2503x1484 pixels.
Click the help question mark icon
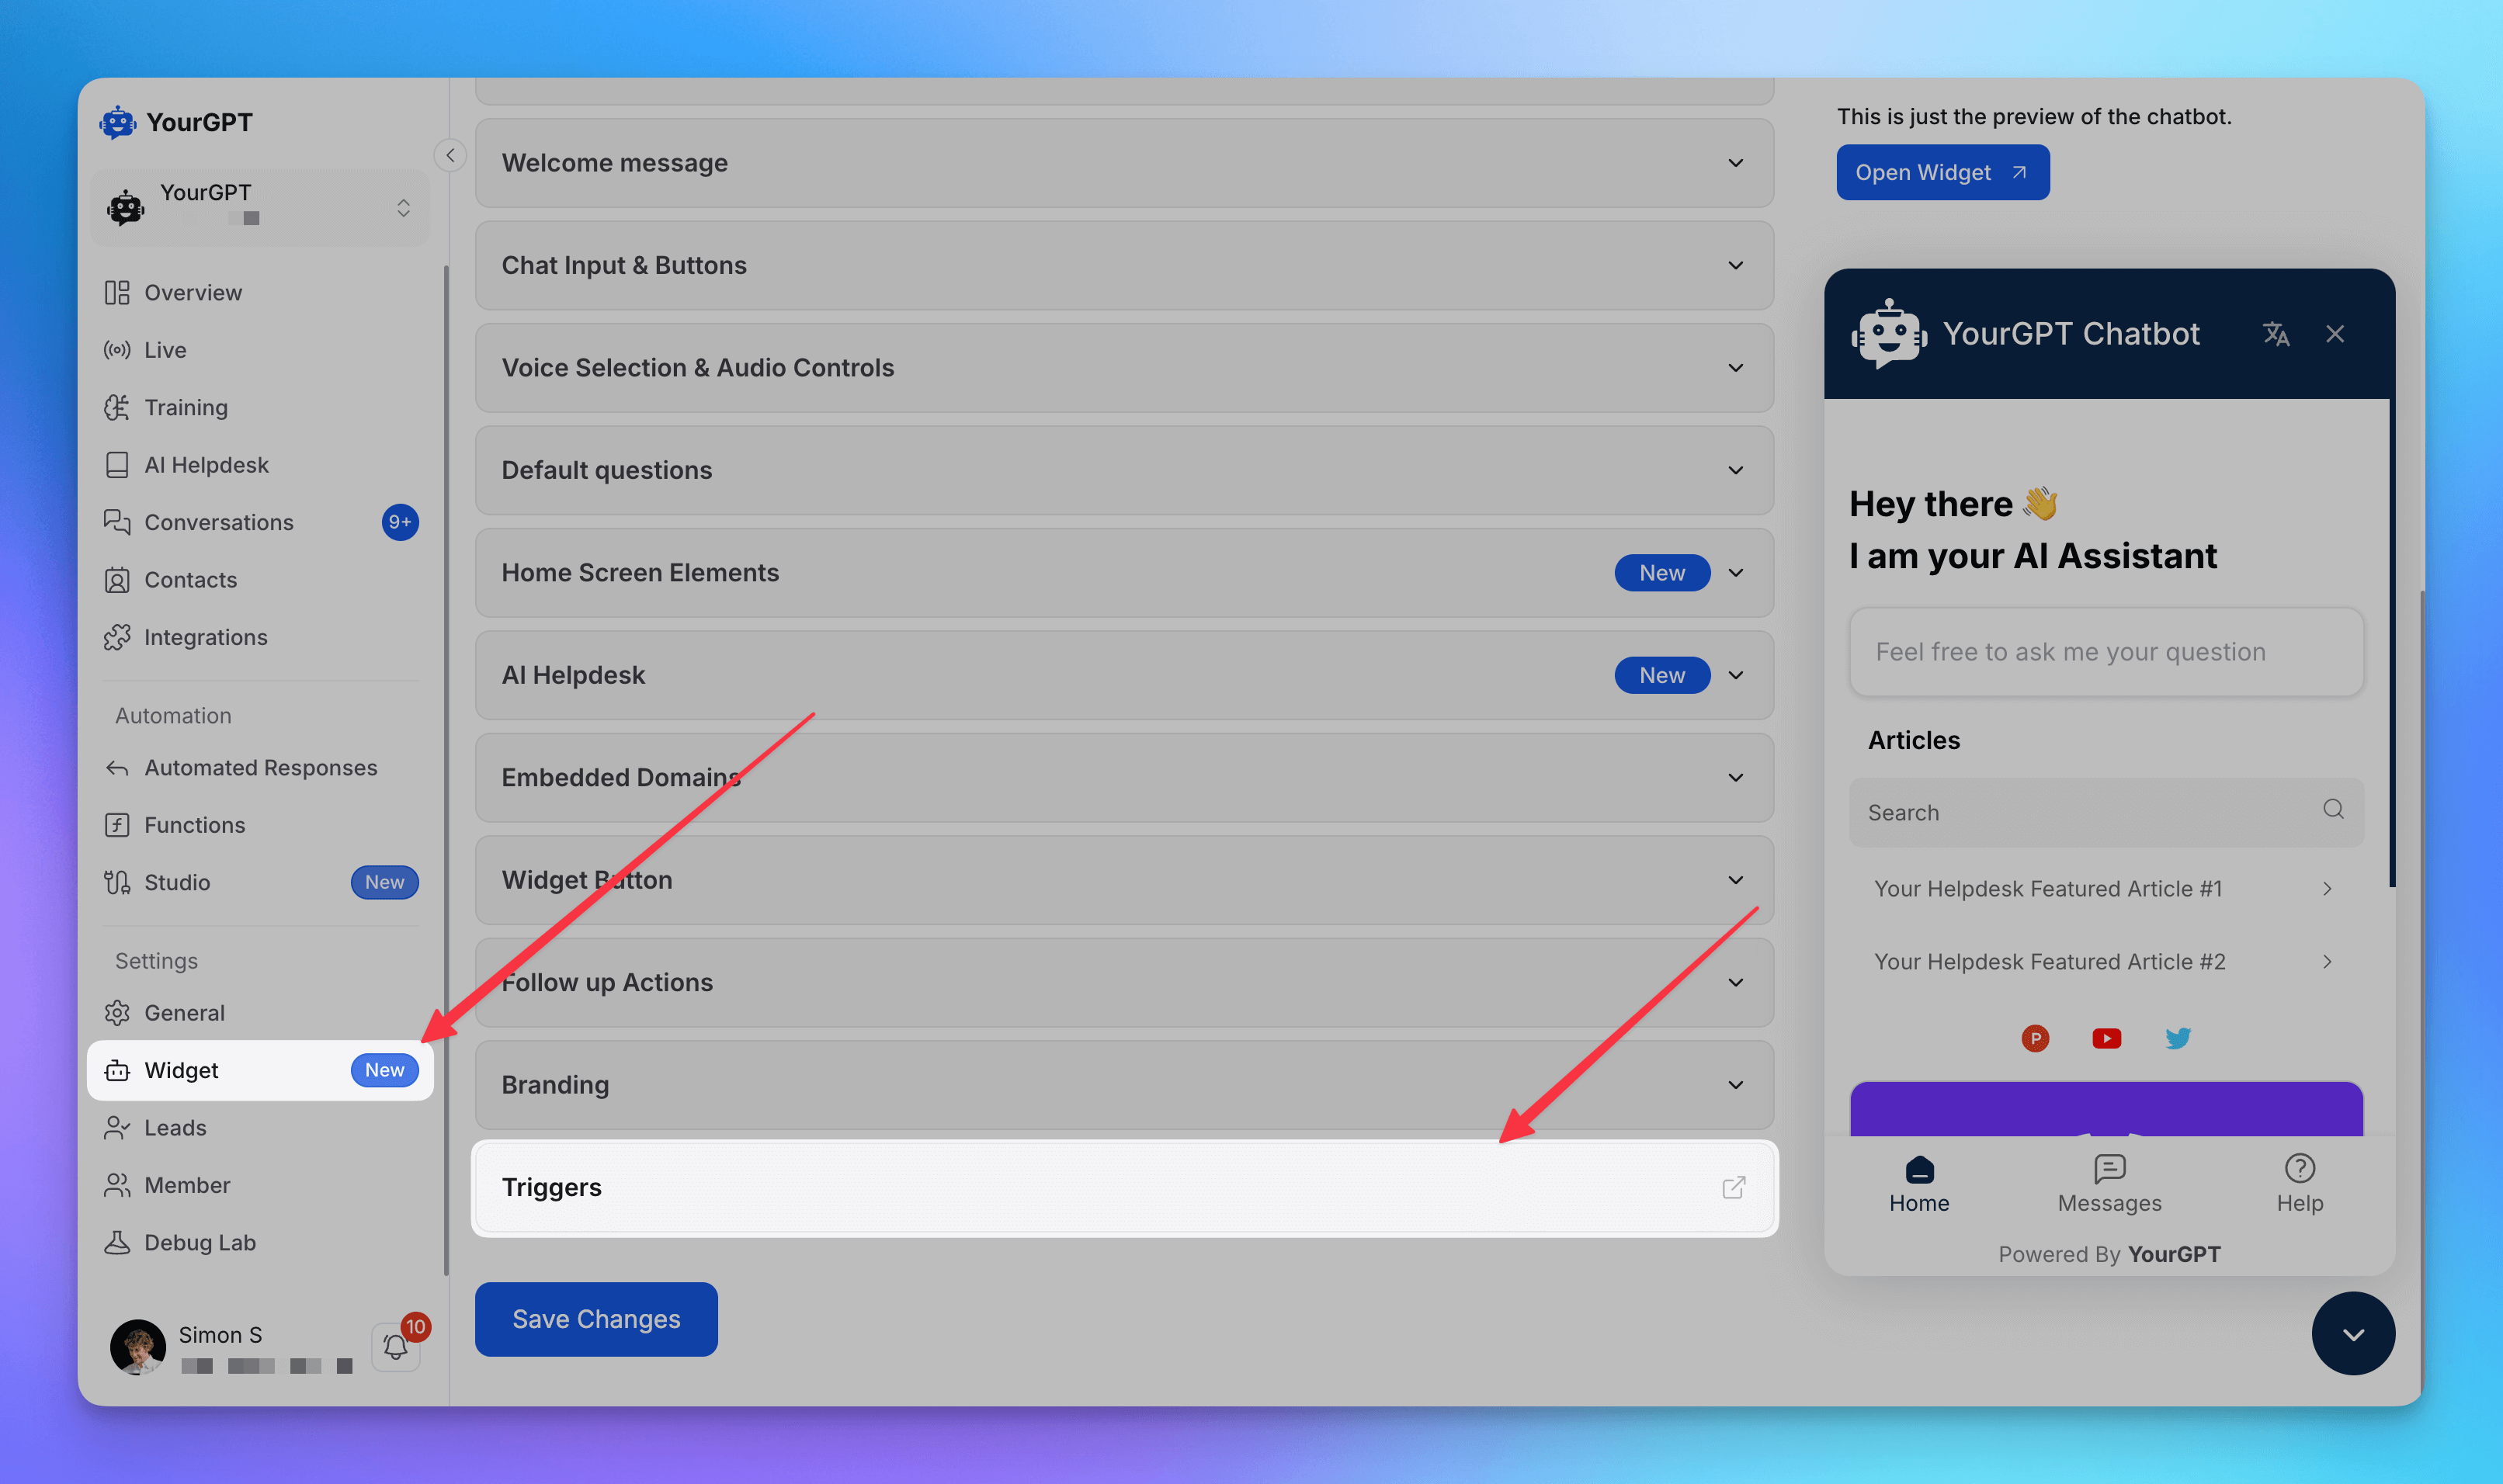click(x=2300, y=1168)
